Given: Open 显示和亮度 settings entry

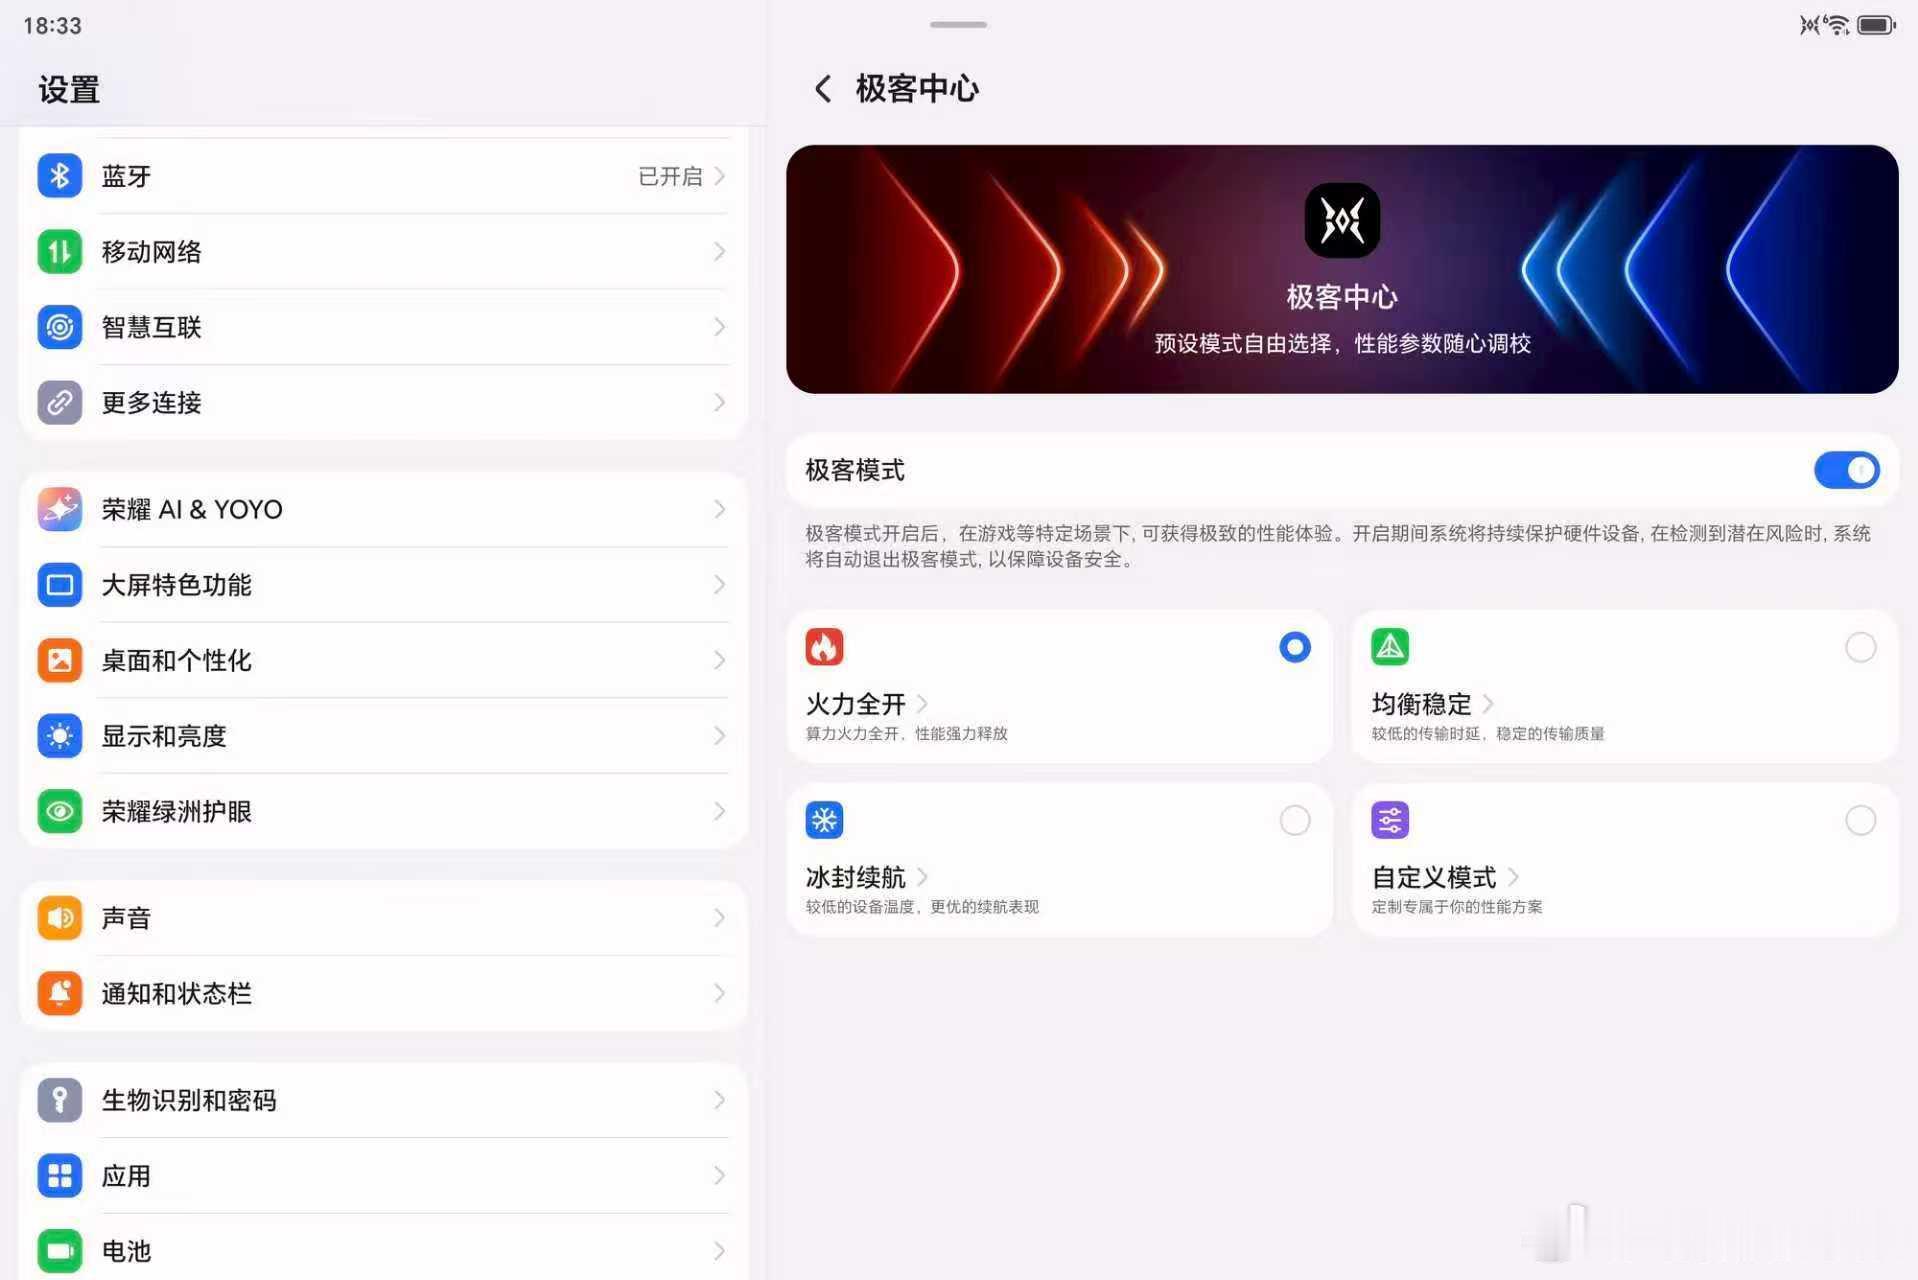Looking at the screenshot, I should (383, 736).
